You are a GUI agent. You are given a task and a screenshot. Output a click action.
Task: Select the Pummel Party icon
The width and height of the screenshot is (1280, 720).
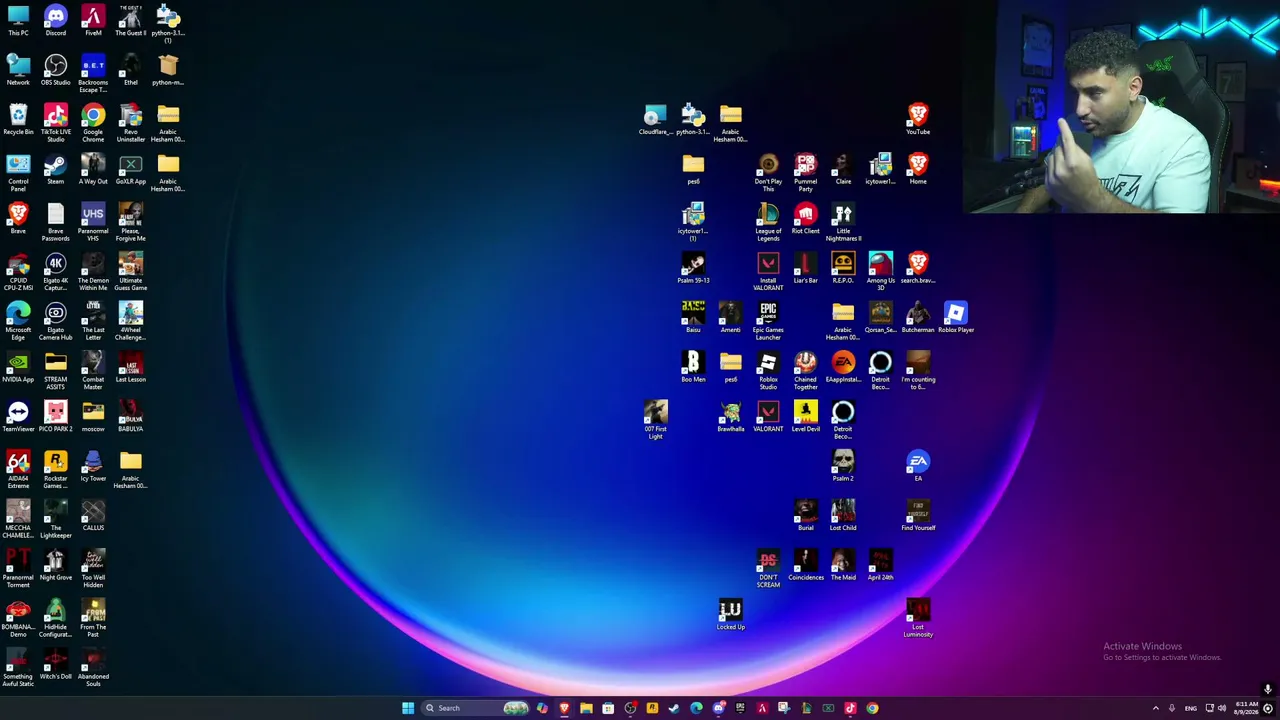805,172
